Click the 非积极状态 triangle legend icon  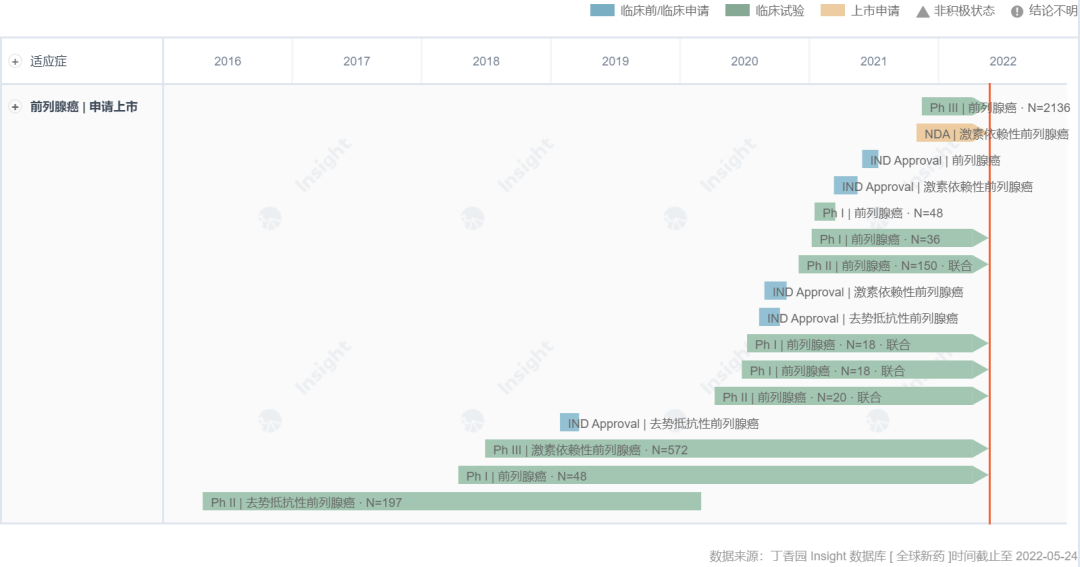[922, 11]
